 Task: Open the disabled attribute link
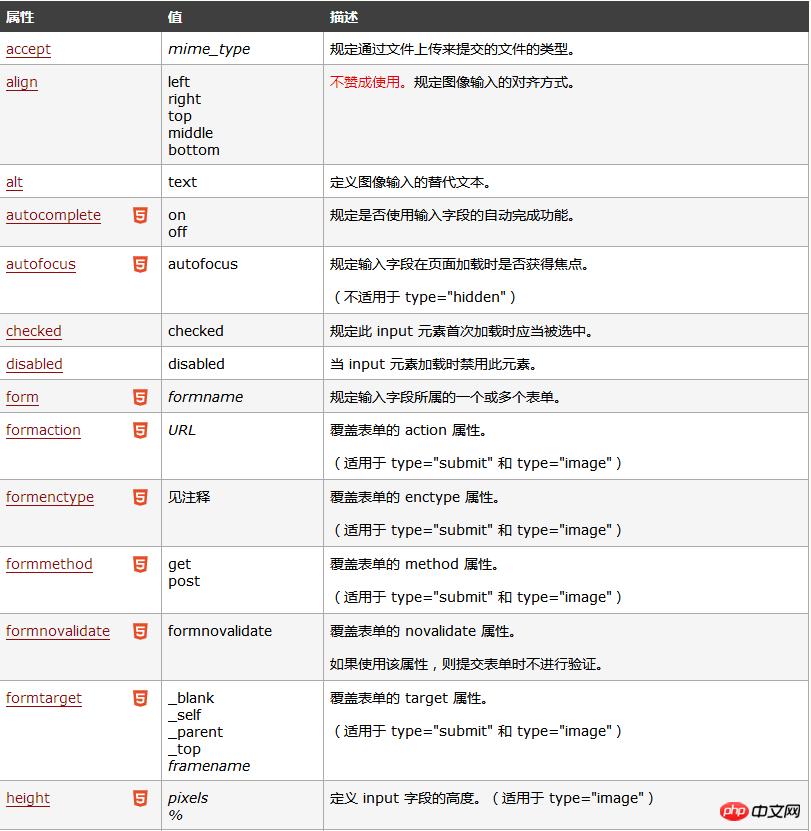point(34,364)
